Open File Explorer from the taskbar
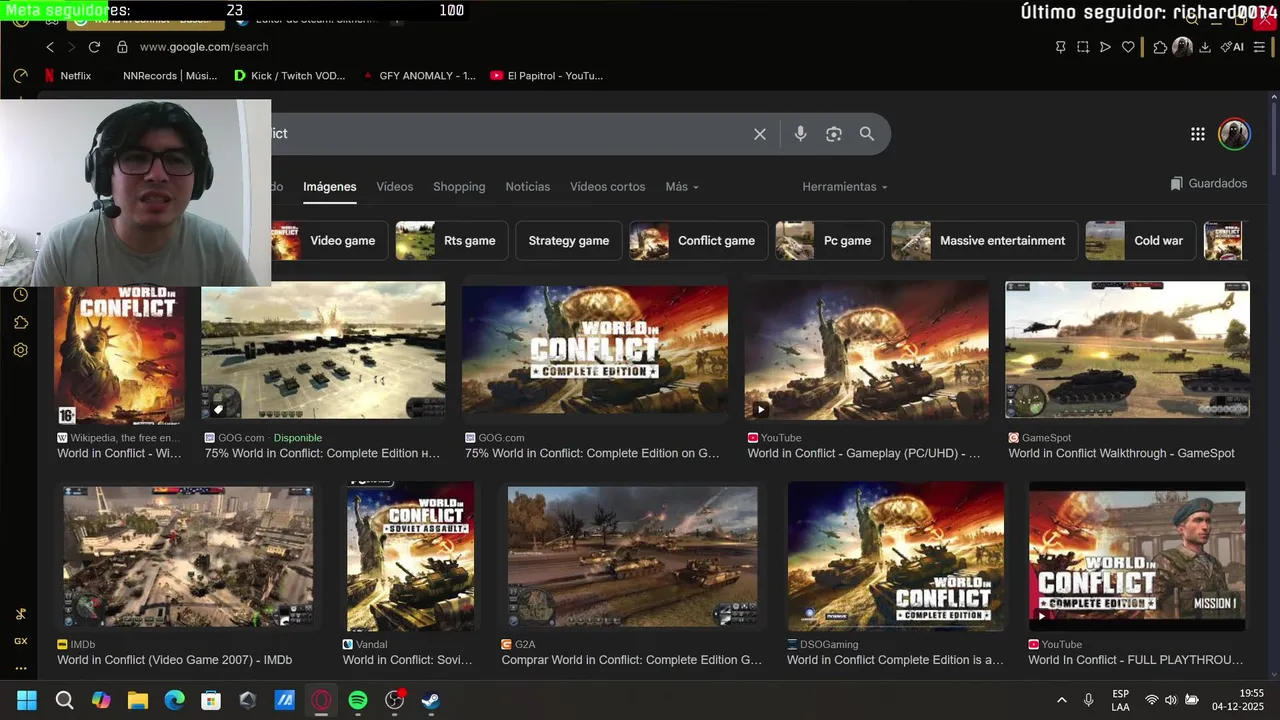Viewport: 1280px width, 720px height. pyautogui.click(x=137, y=700)
